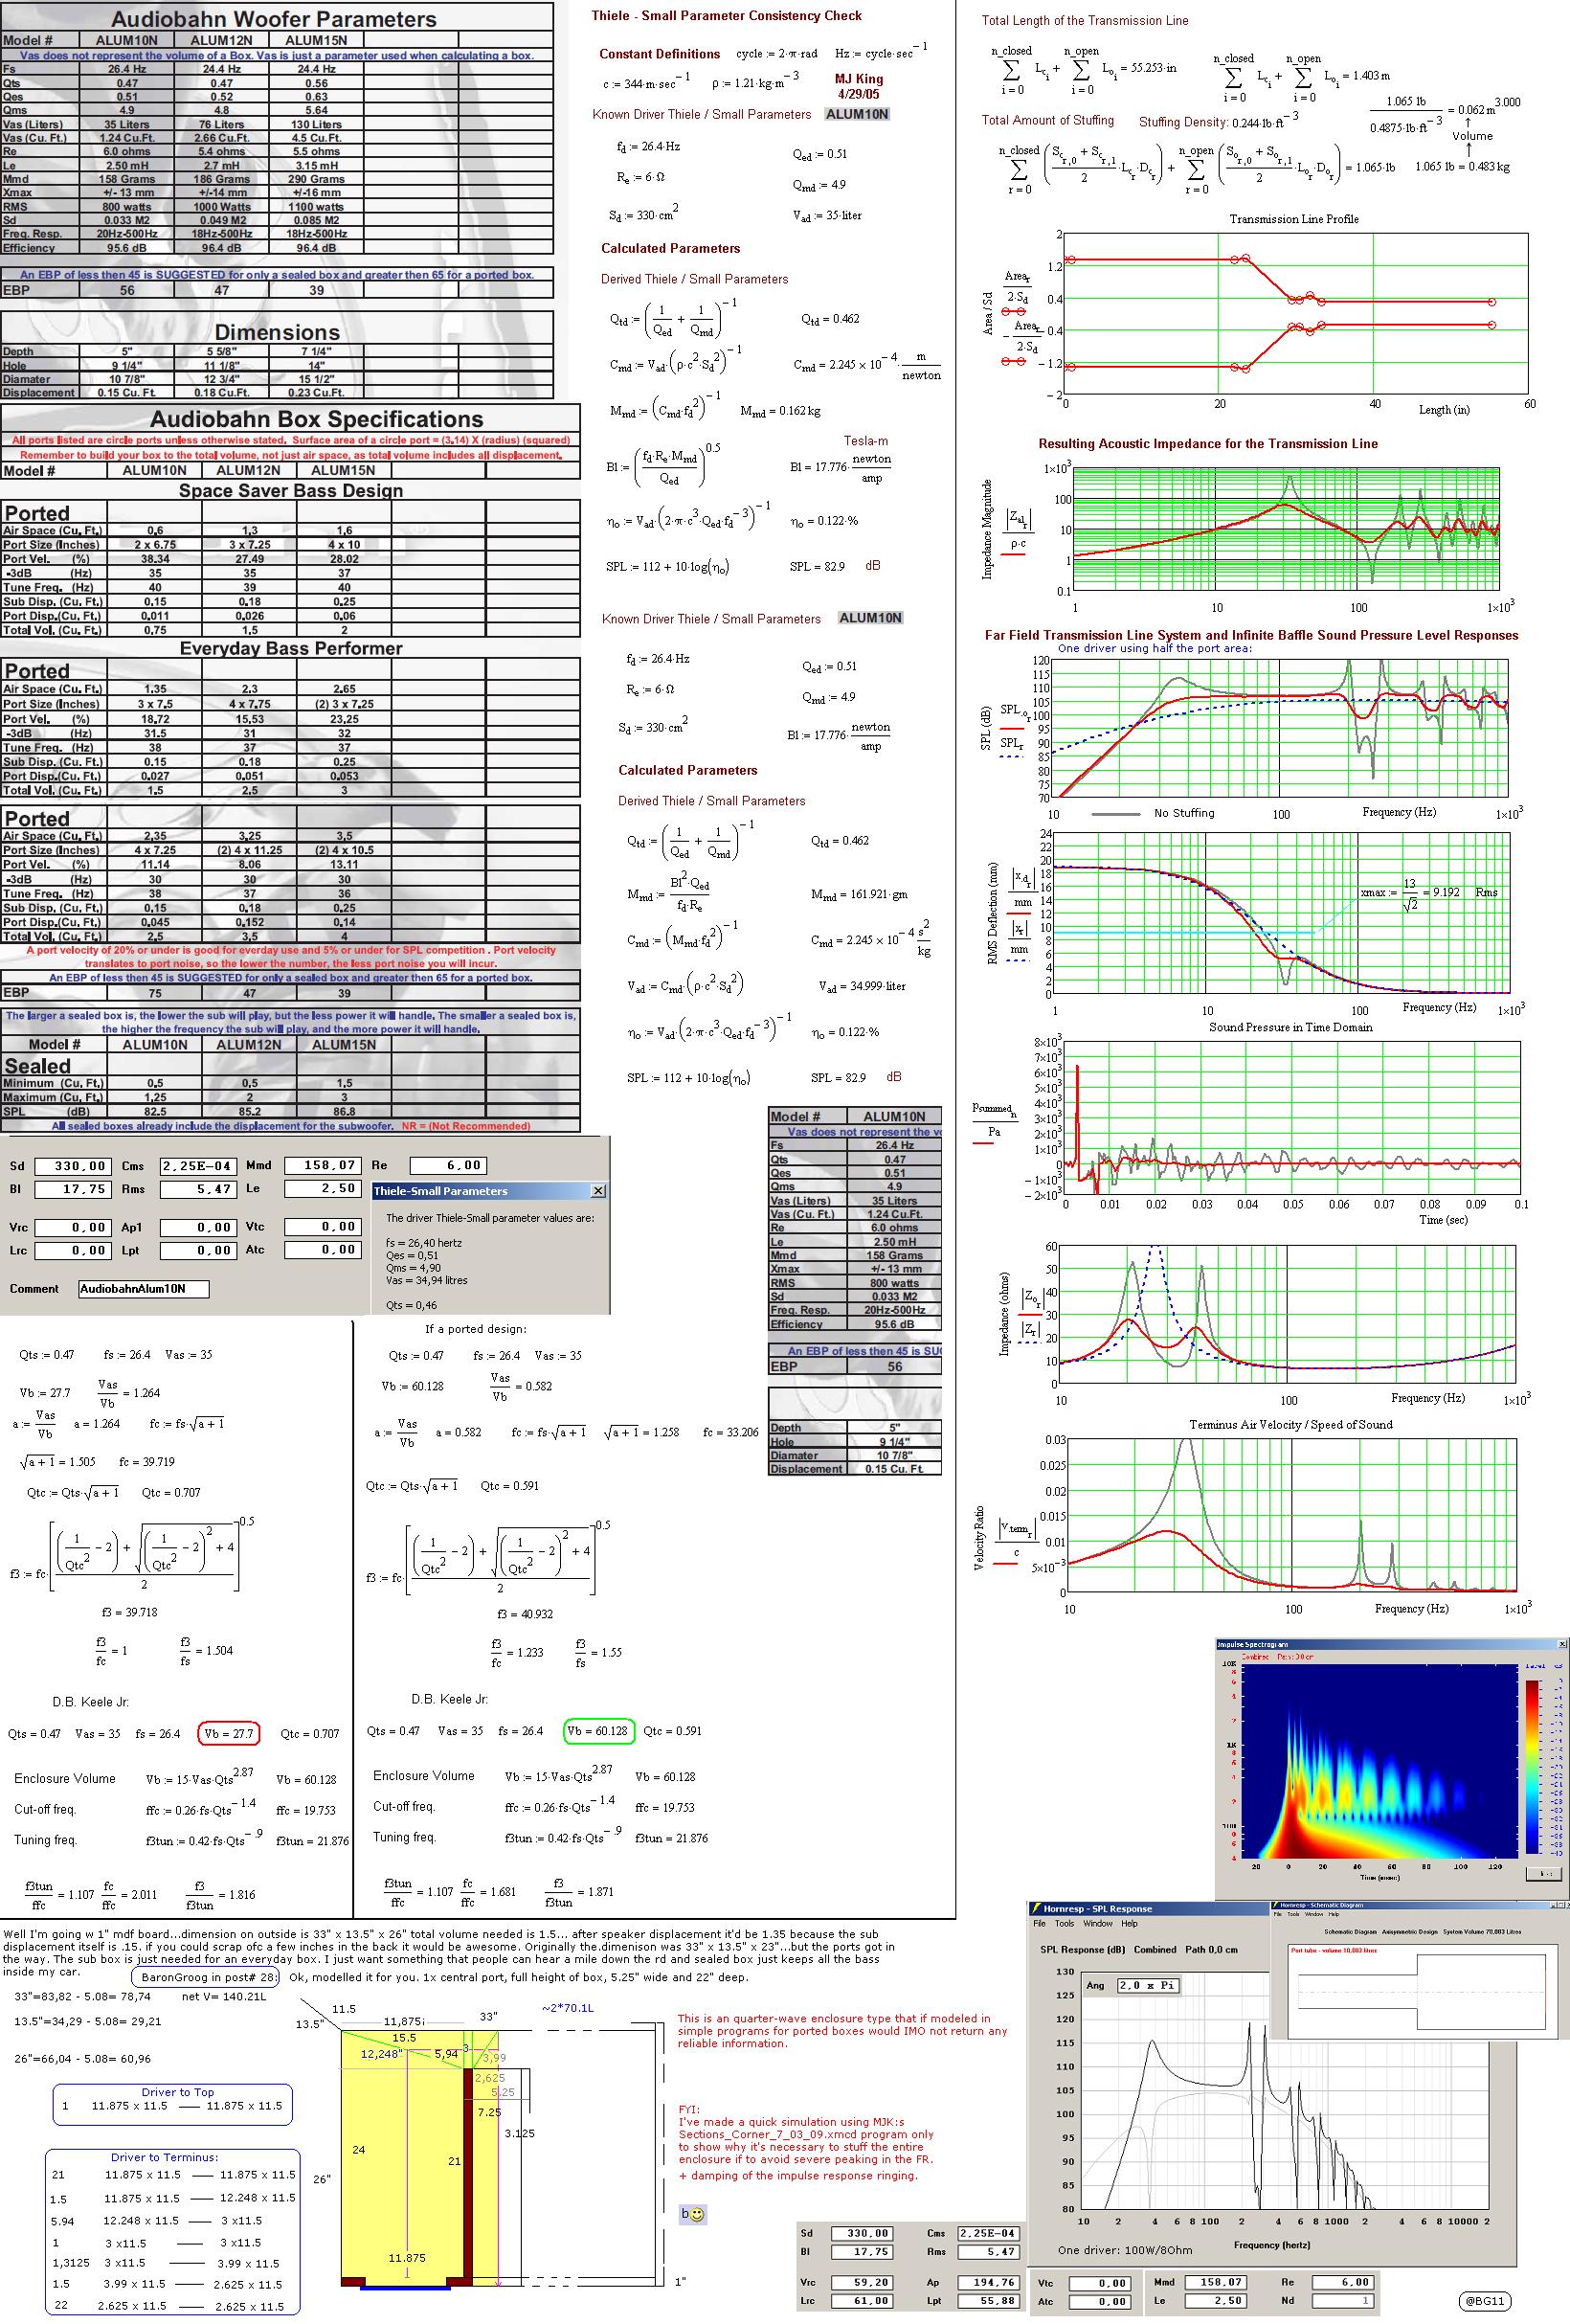Click the green-circled Vb = 60.128 value
The height and width of the screenshot is (2324, 1570).
tap(598, 1731)
